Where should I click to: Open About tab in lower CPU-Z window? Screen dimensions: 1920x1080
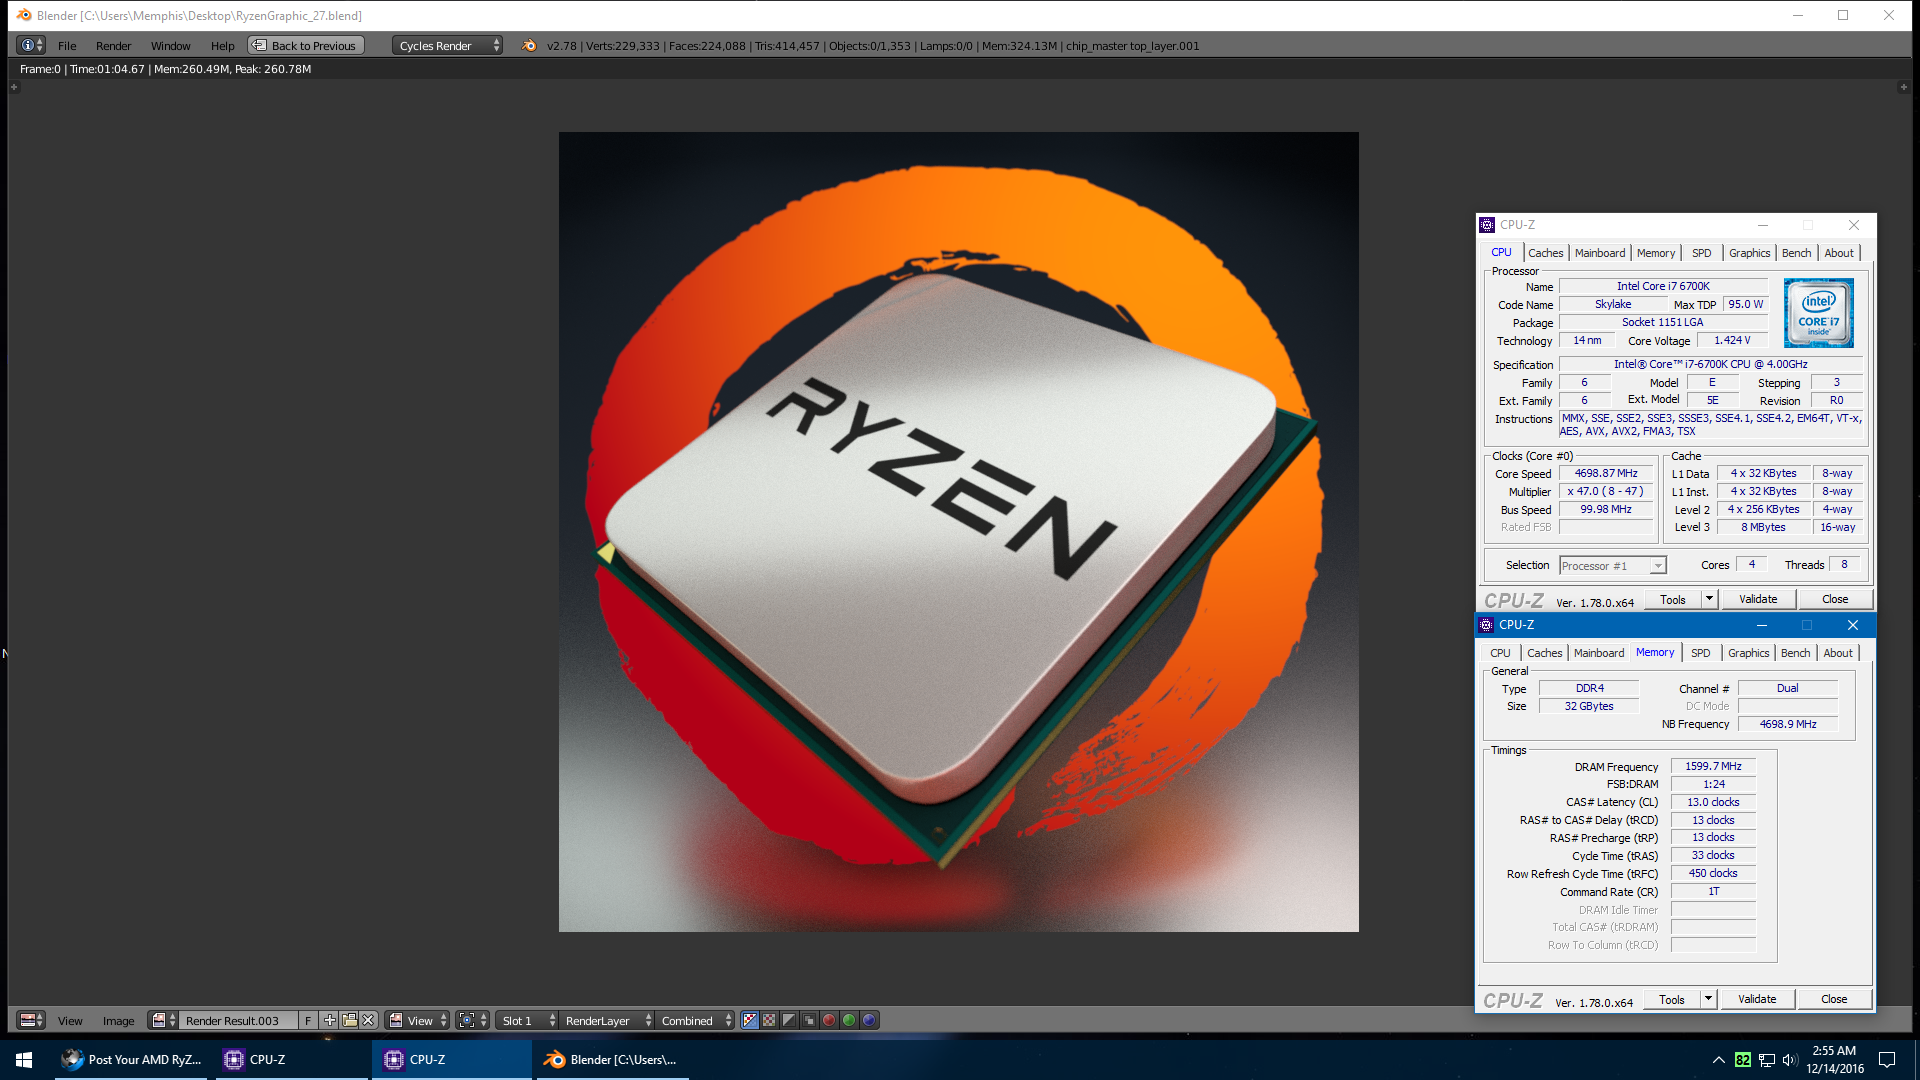[x=1838, y=653]
